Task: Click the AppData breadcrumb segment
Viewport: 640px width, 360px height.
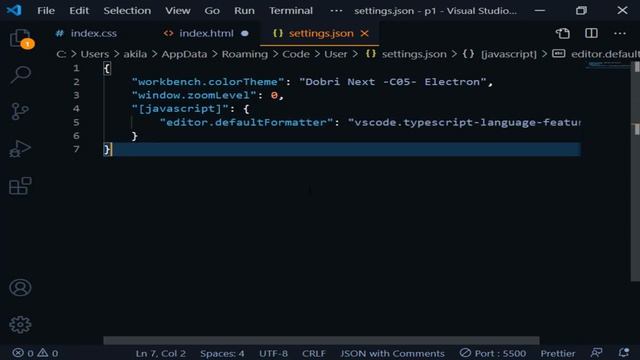Action: (184, 54)
